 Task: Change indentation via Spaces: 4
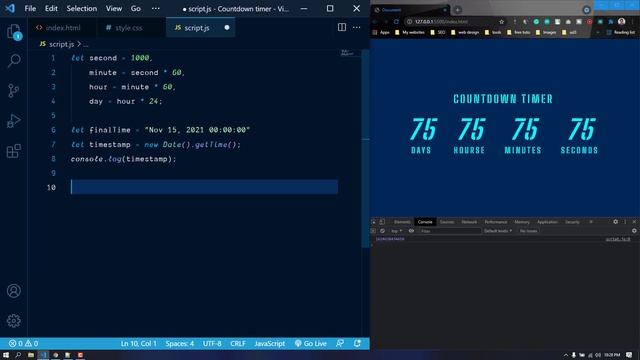(x=180, y=344)
